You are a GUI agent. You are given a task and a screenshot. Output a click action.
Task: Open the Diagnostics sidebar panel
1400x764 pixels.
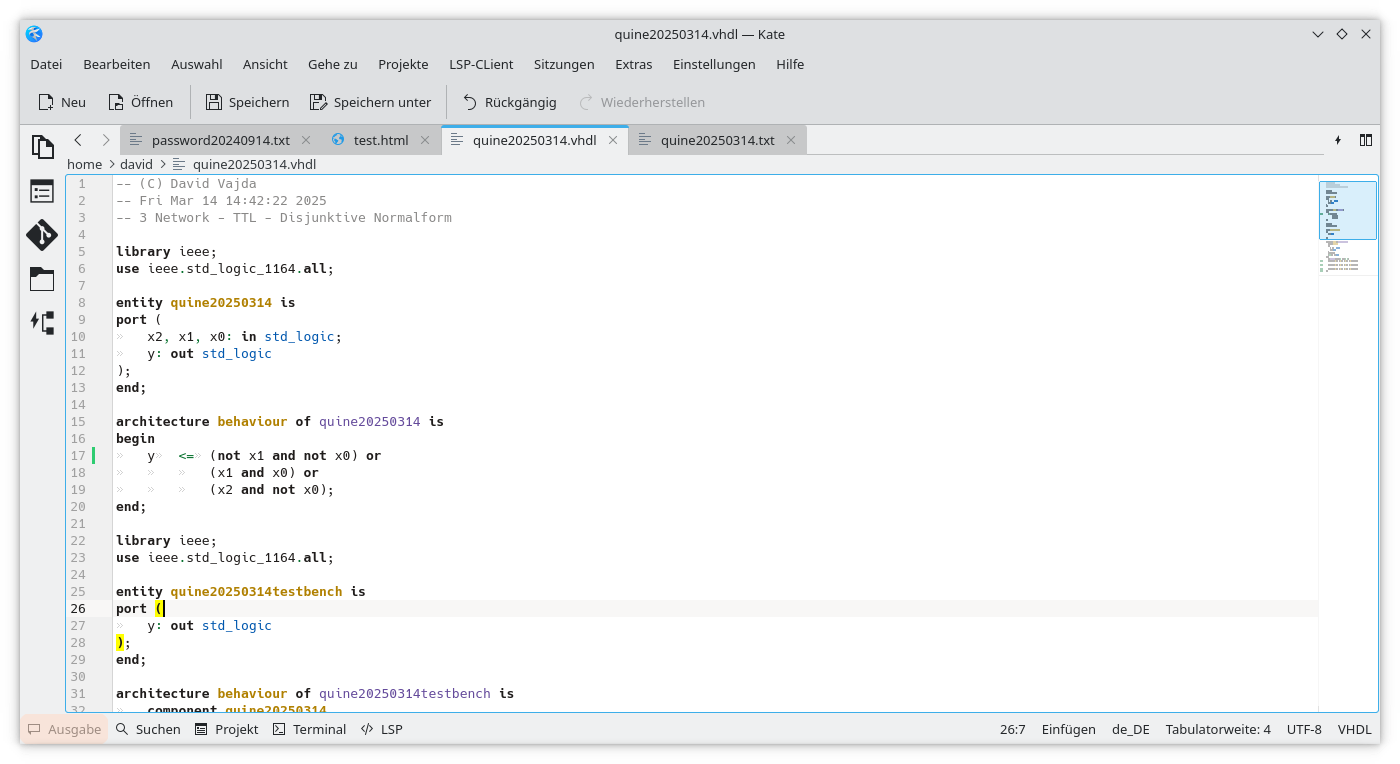(41, 322)
